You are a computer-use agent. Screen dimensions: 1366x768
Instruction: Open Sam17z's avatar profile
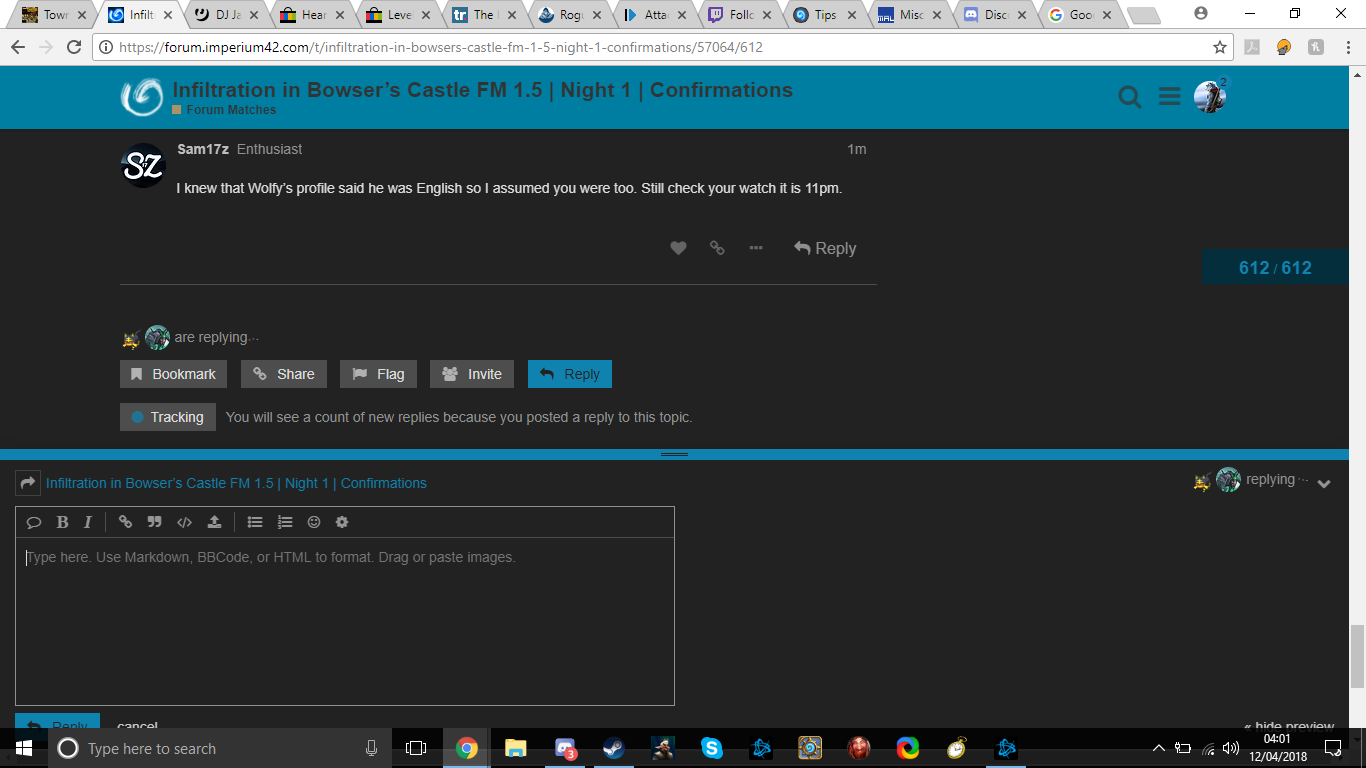tap(142, 166)
